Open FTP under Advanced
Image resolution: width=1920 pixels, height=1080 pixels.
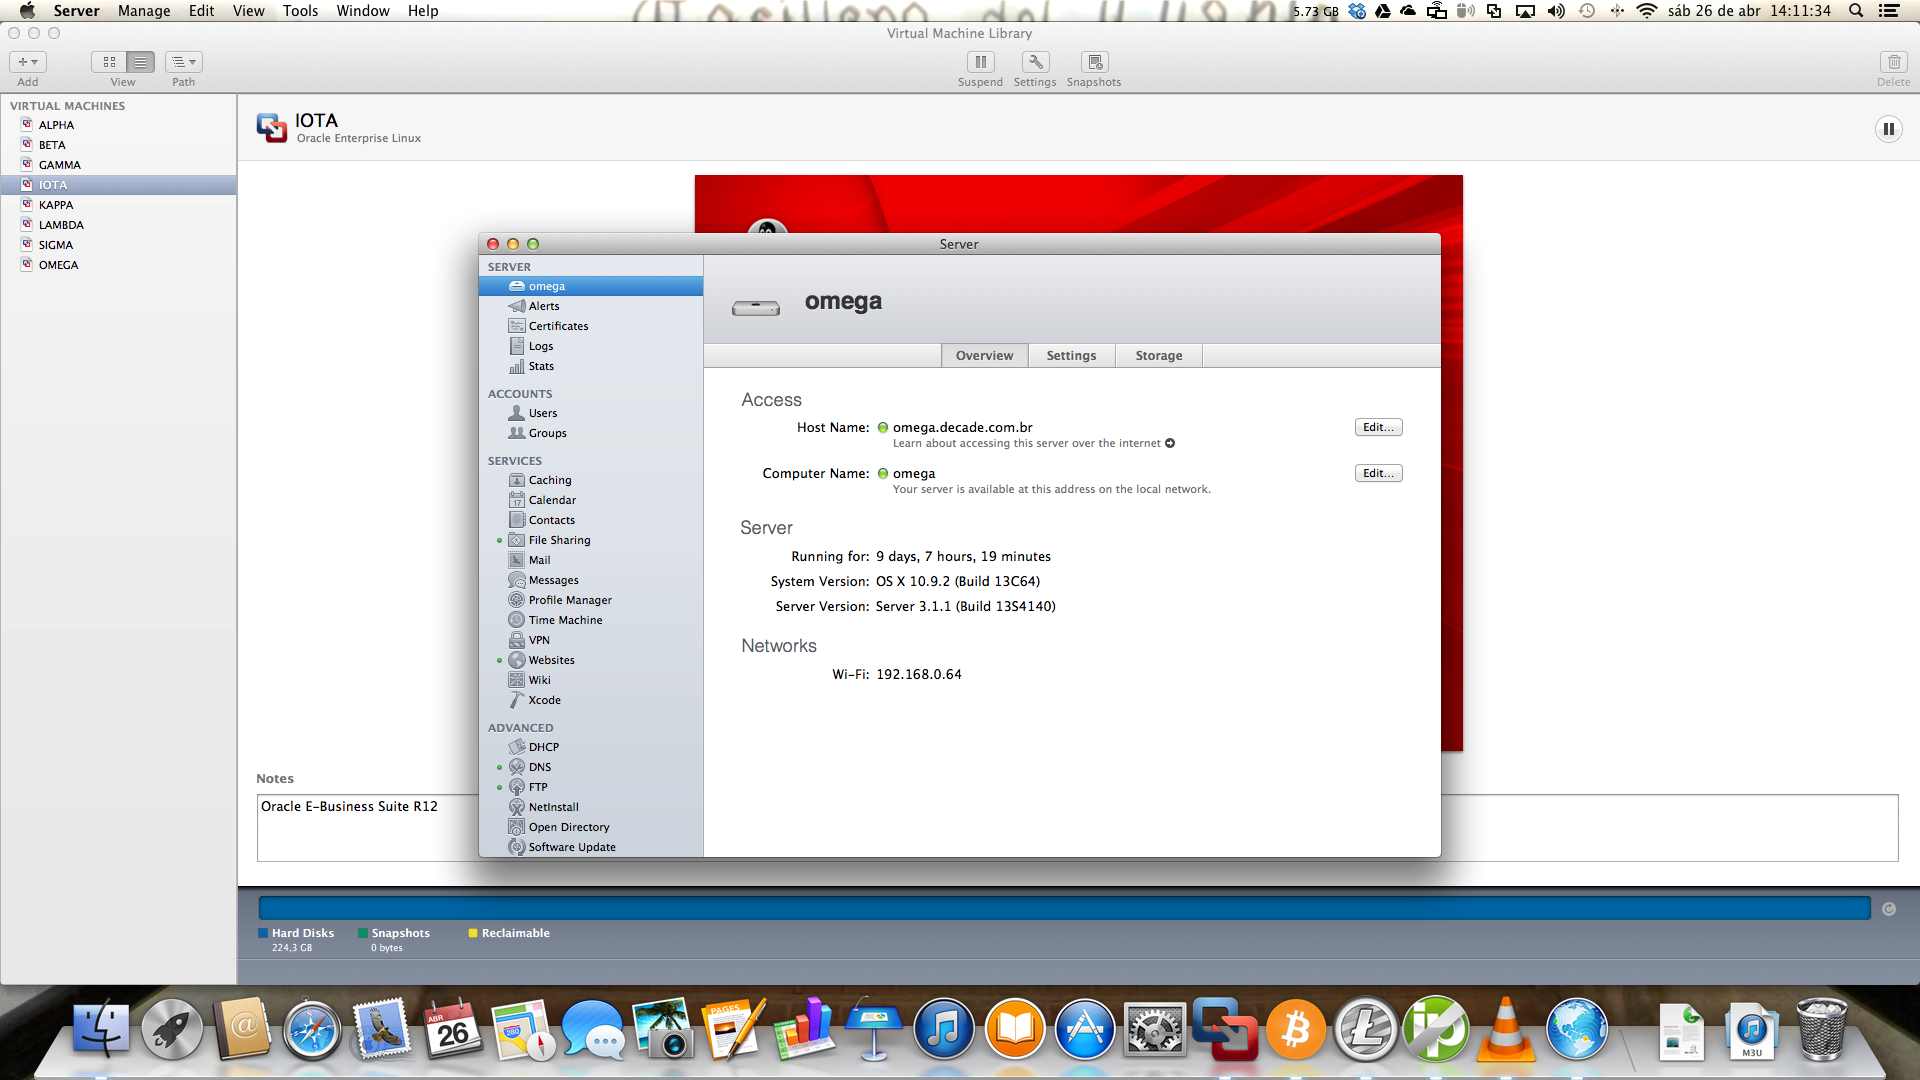coord(590,787)
